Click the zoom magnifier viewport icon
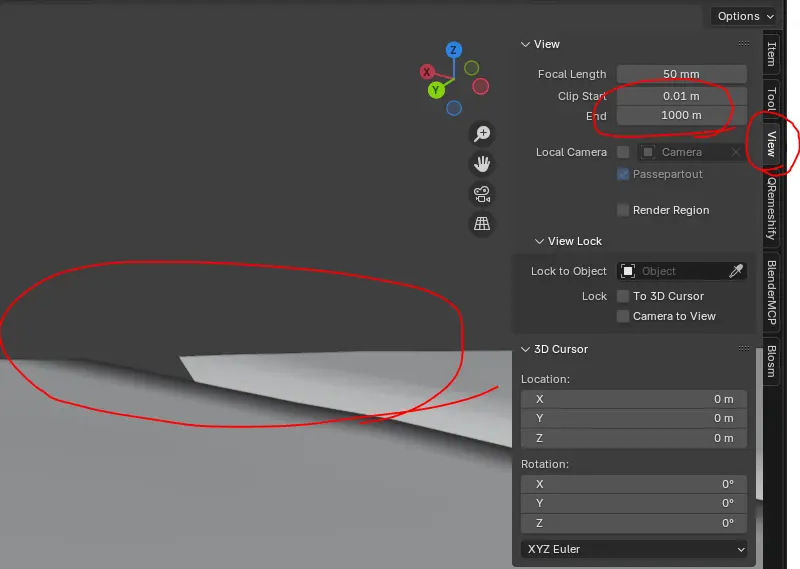Image resolution: width=800 pixels, height=569 pixels. pyautogui.click(x=482, y=134)
